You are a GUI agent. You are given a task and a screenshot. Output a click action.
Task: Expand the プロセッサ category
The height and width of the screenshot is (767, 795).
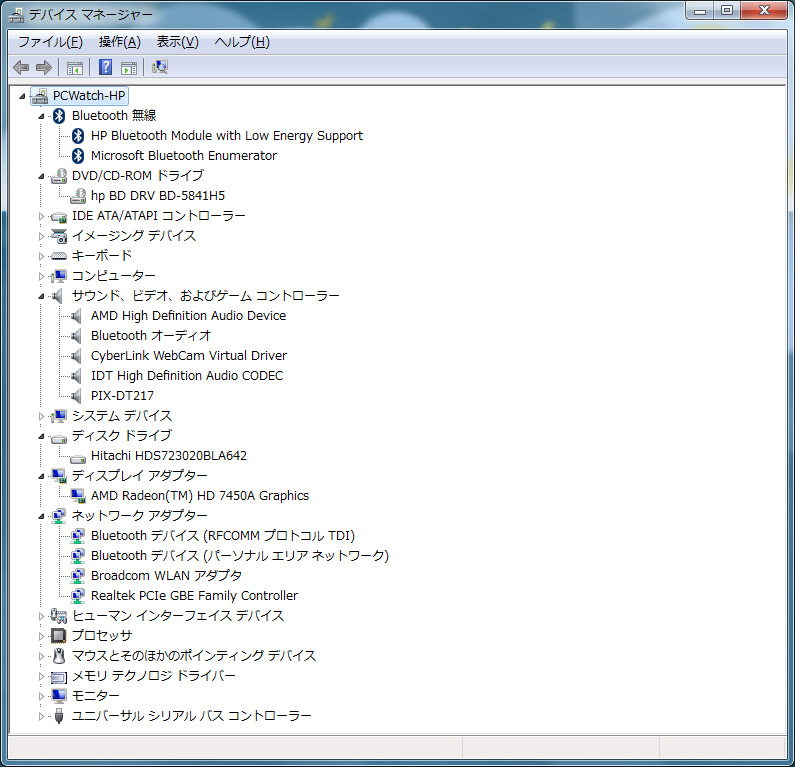coord(42,636)
